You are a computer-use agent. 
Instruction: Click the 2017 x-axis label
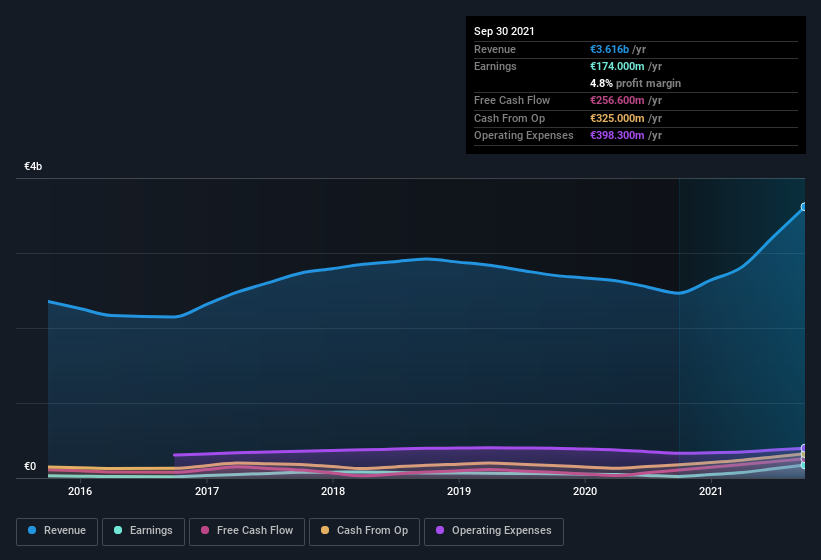click(207, 491)
